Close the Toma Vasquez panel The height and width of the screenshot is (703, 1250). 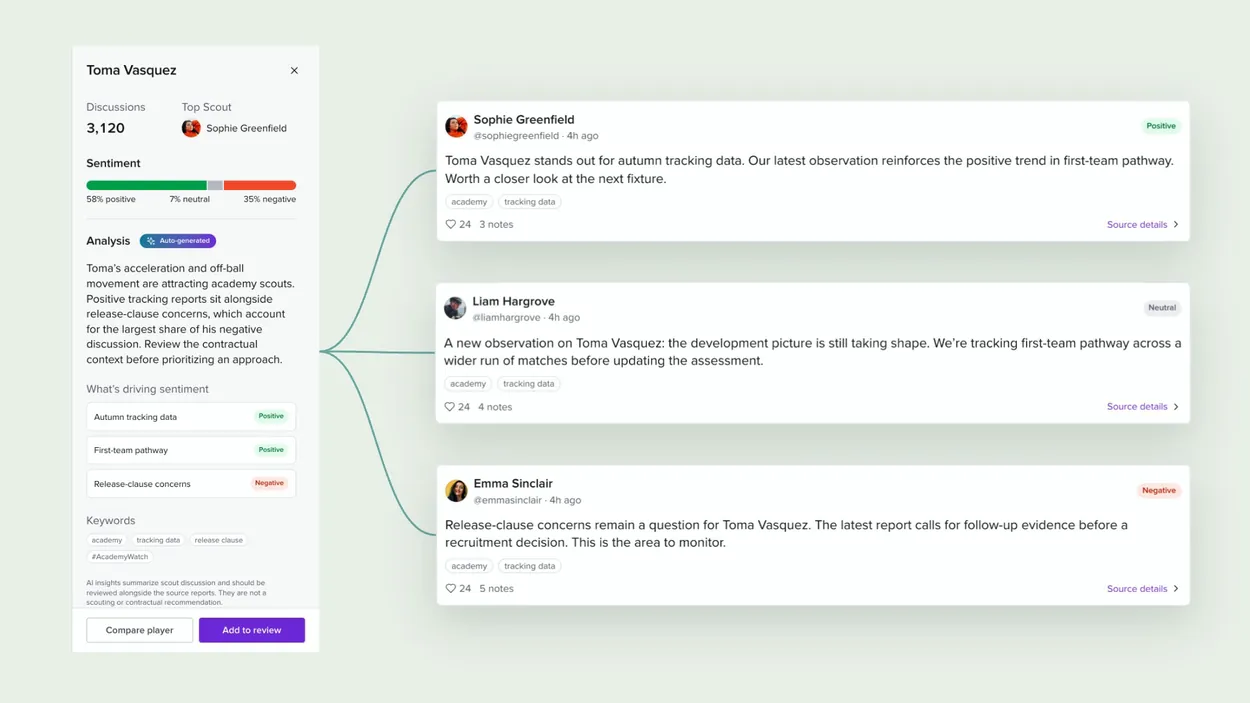[x=294, y=71]
